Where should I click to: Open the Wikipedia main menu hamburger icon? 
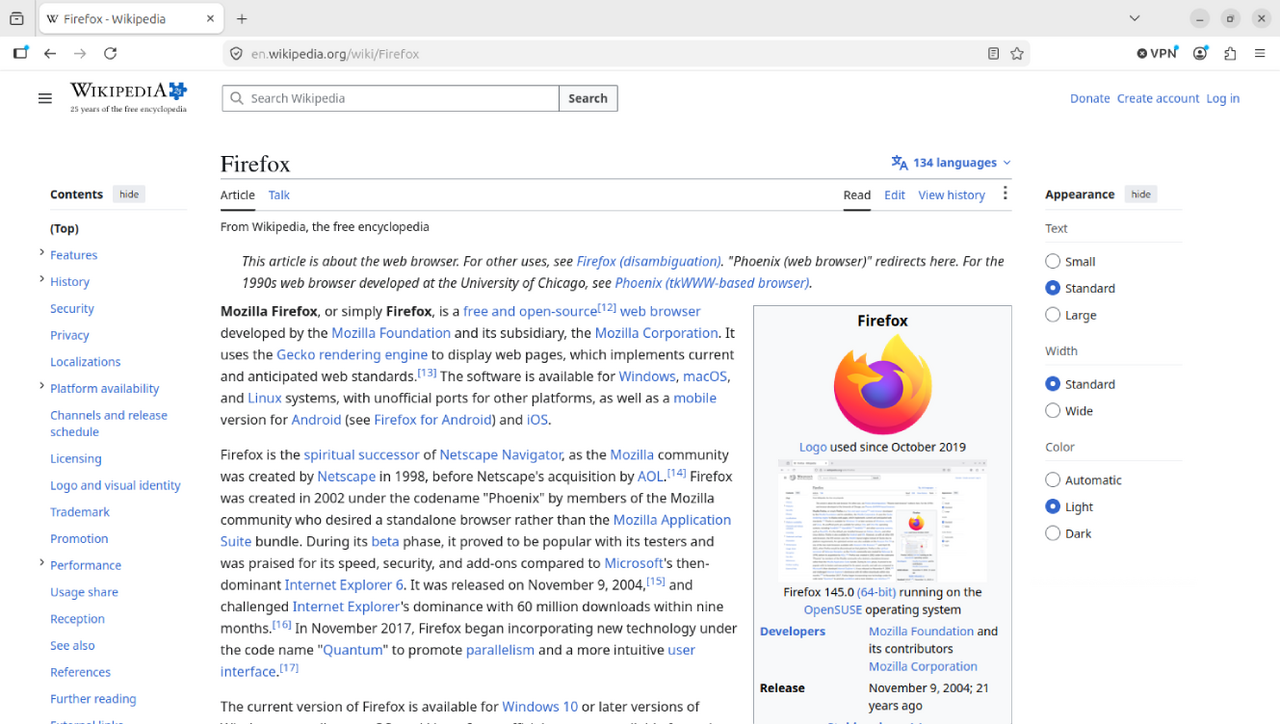coord(45,98)
